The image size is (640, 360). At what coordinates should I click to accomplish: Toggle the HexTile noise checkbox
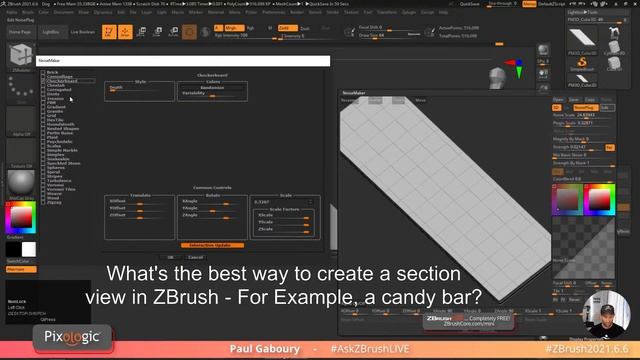pos(43,120)
